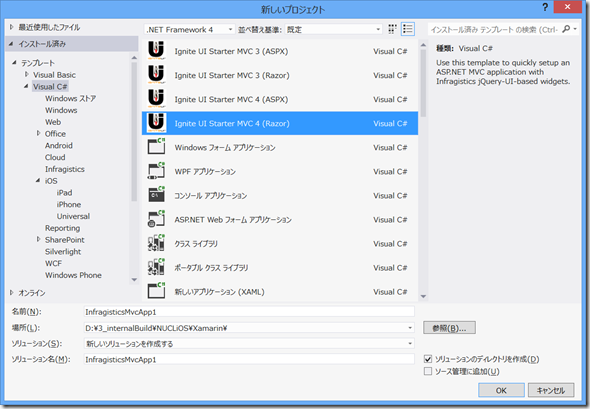590x409 pixels.
Task: Select the Reporting category
Action: tap(62, 228)
